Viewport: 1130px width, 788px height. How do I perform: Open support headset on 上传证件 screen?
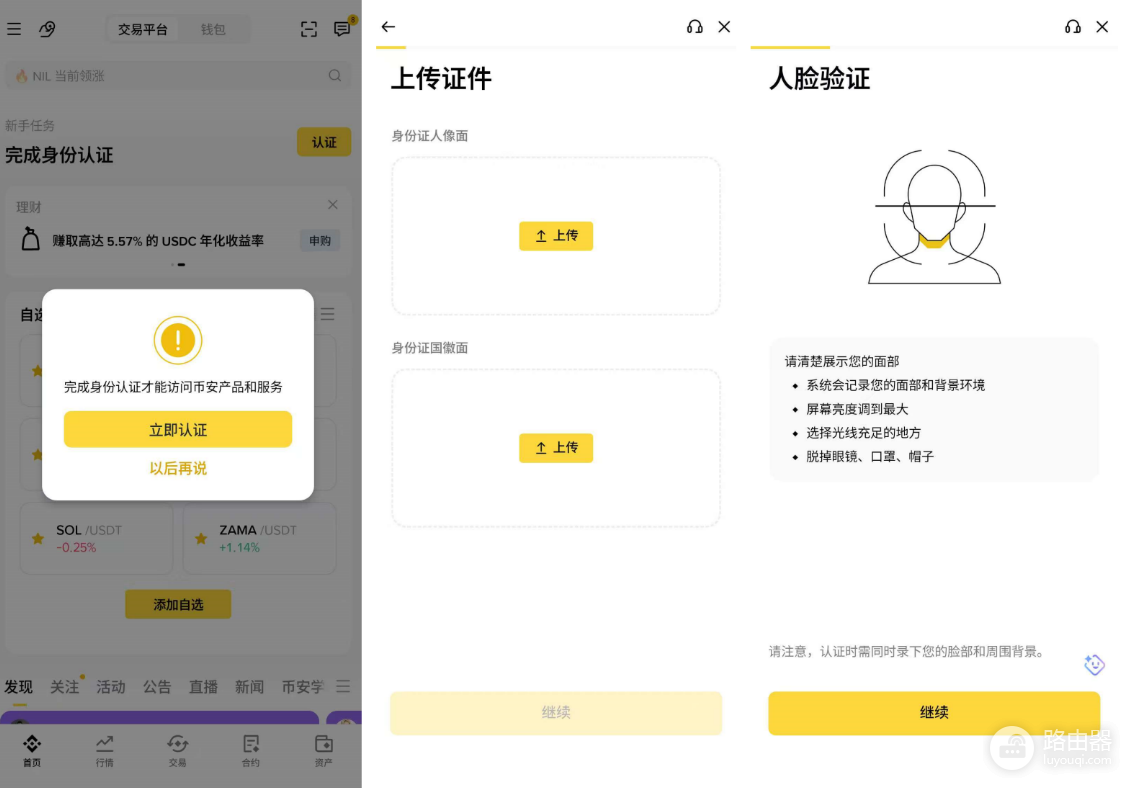point(695,27)
